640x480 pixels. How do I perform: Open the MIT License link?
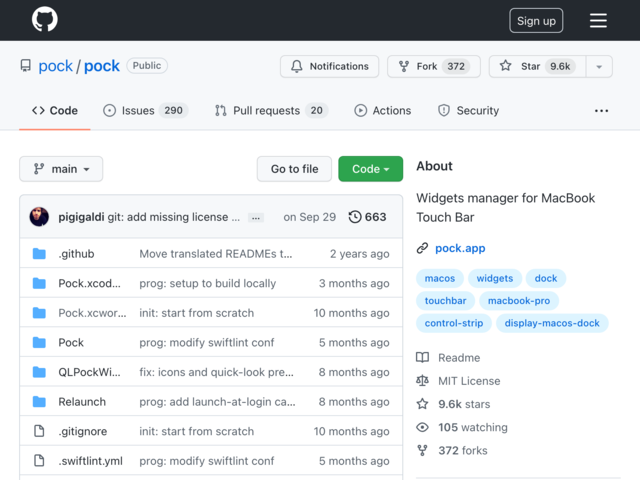(458, 381)
